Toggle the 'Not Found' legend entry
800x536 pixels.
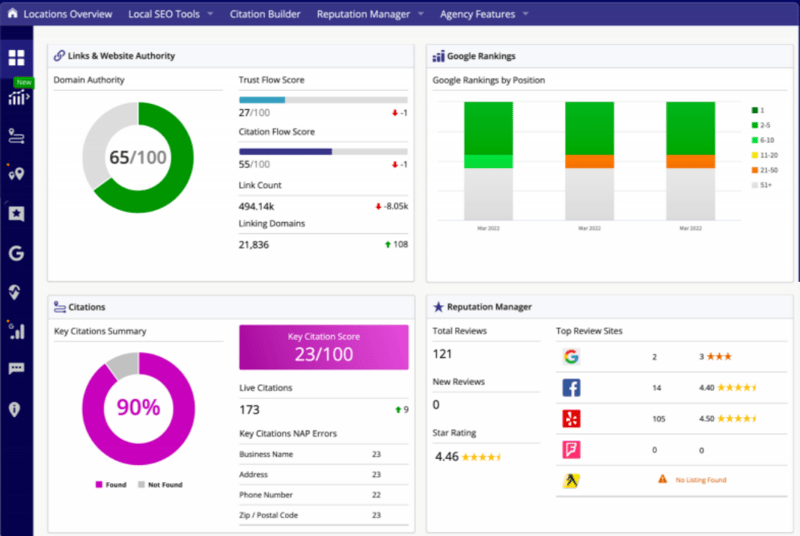[x=160, y=484]
